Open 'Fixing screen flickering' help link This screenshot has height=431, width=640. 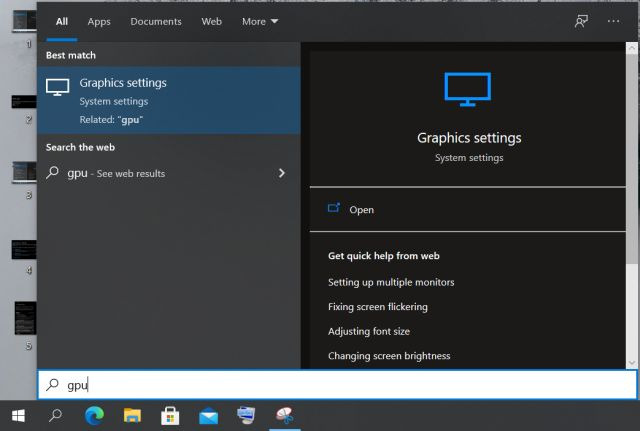tap(378, 307)
